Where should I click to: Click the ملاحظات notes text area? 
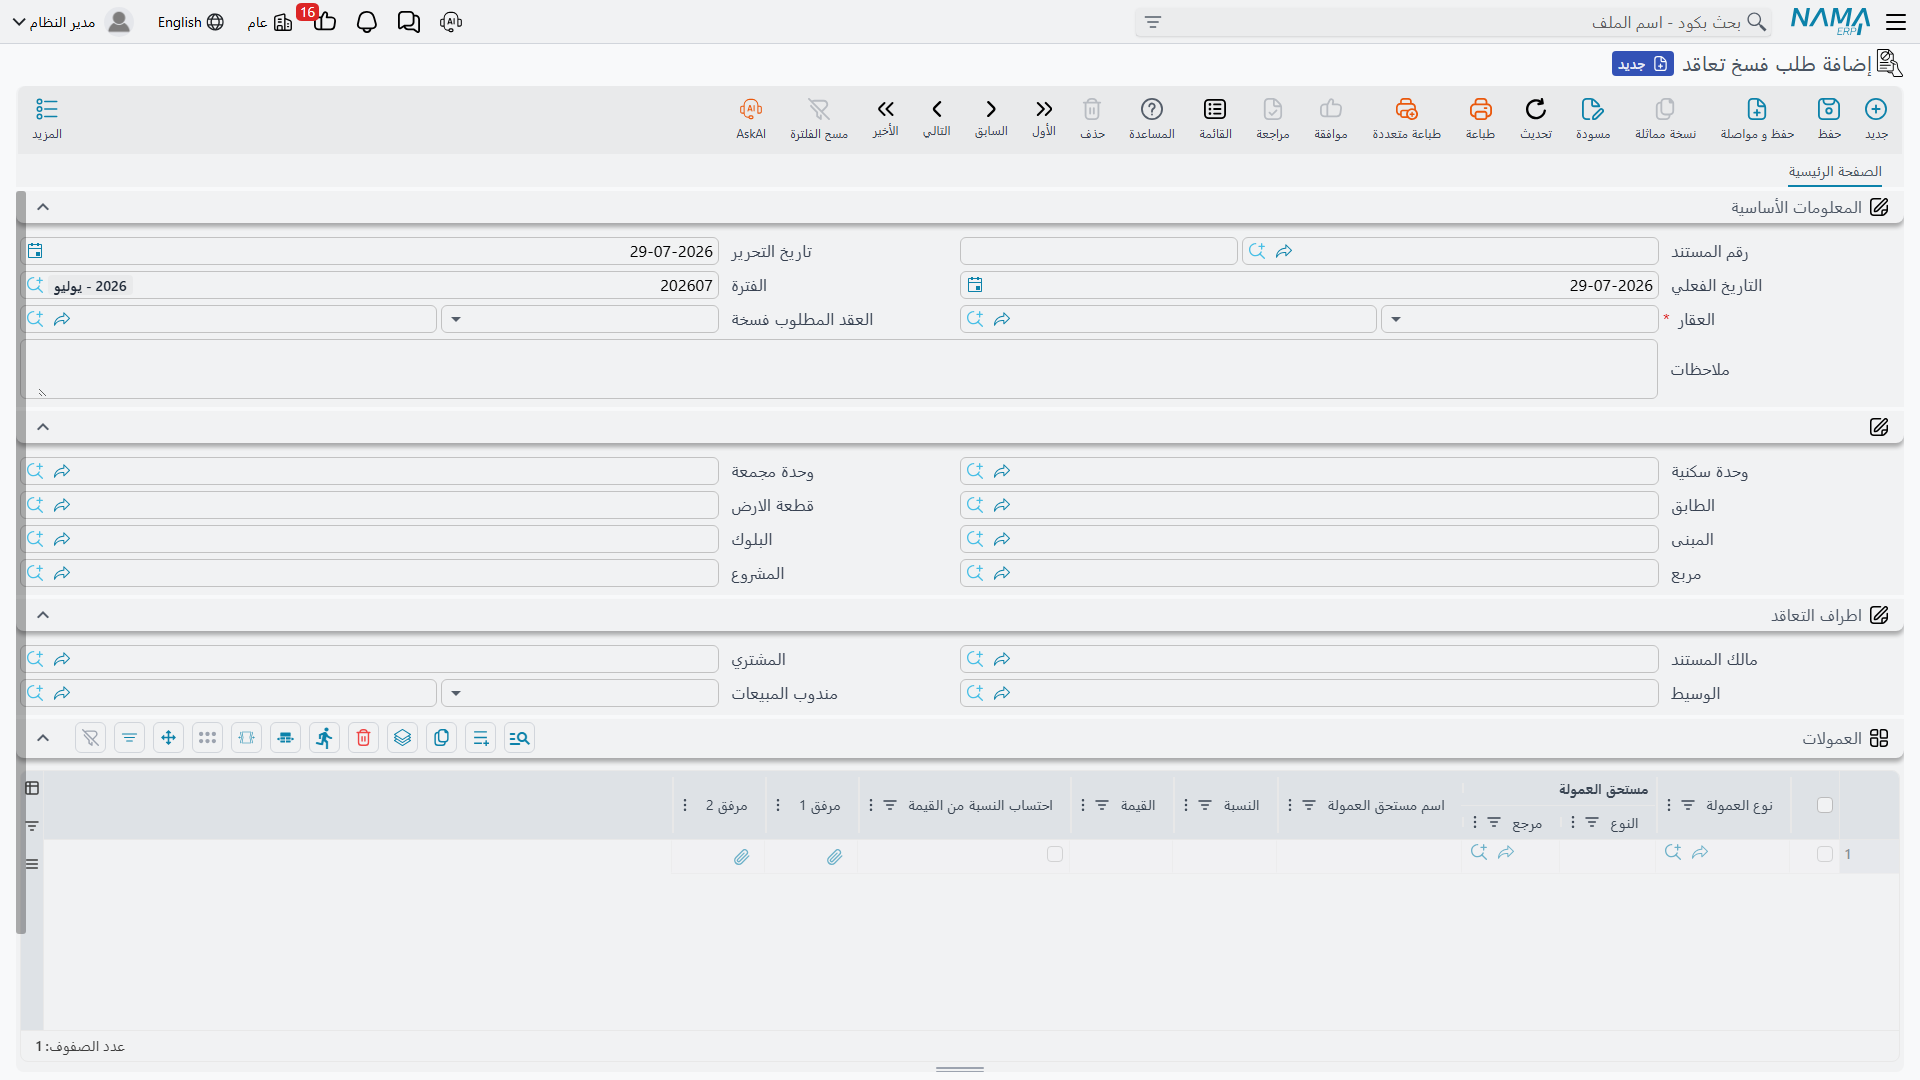839,369
